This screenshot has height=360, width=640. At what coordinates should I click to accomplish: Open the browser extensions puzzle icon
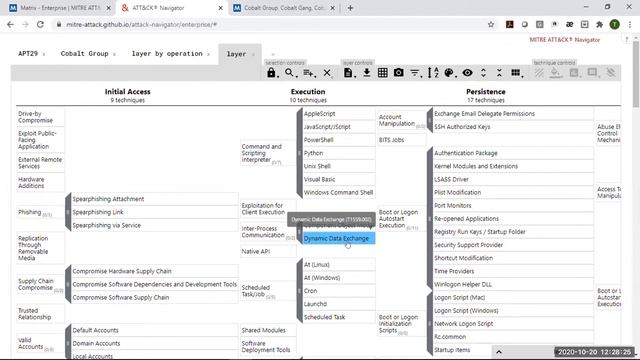coord(599,24)
